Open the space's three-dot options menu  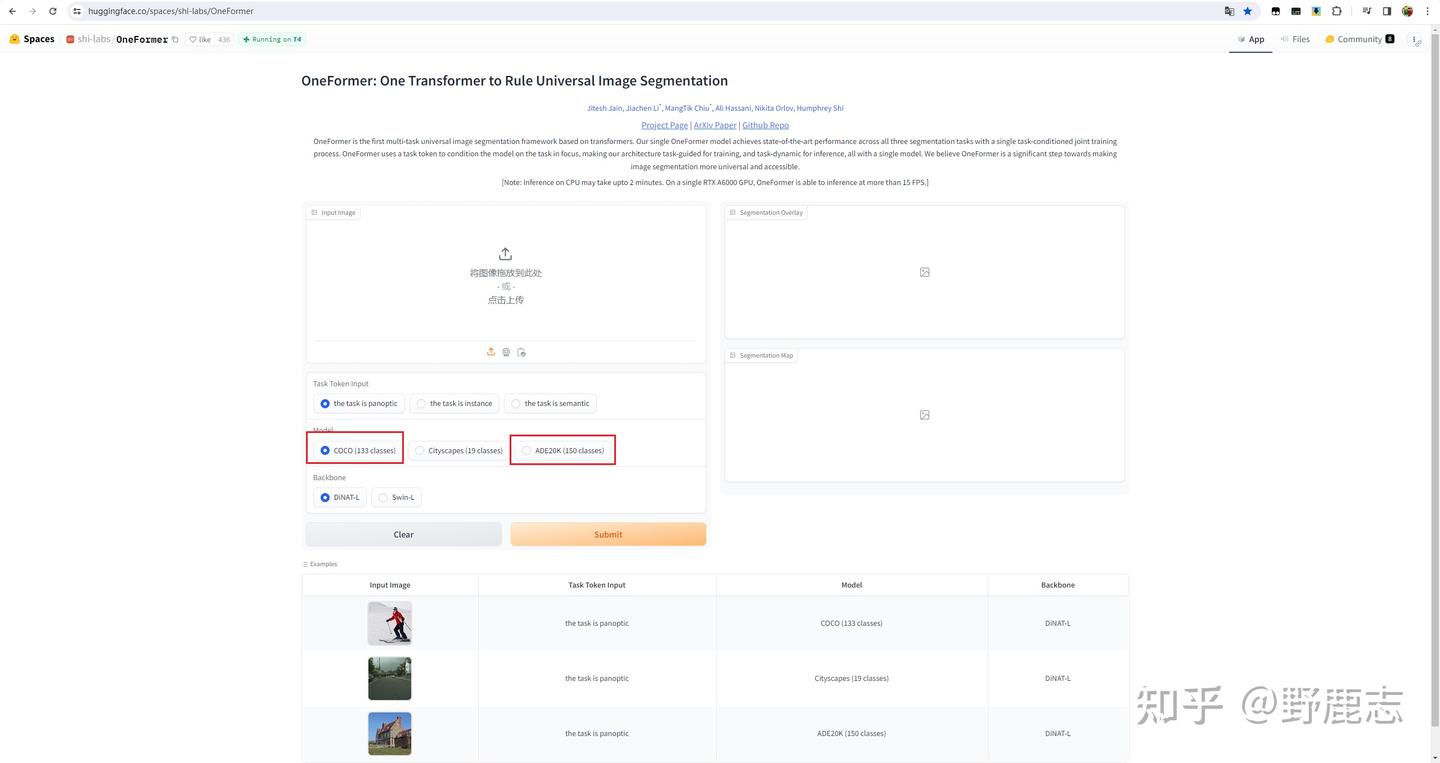point(1415,39)
